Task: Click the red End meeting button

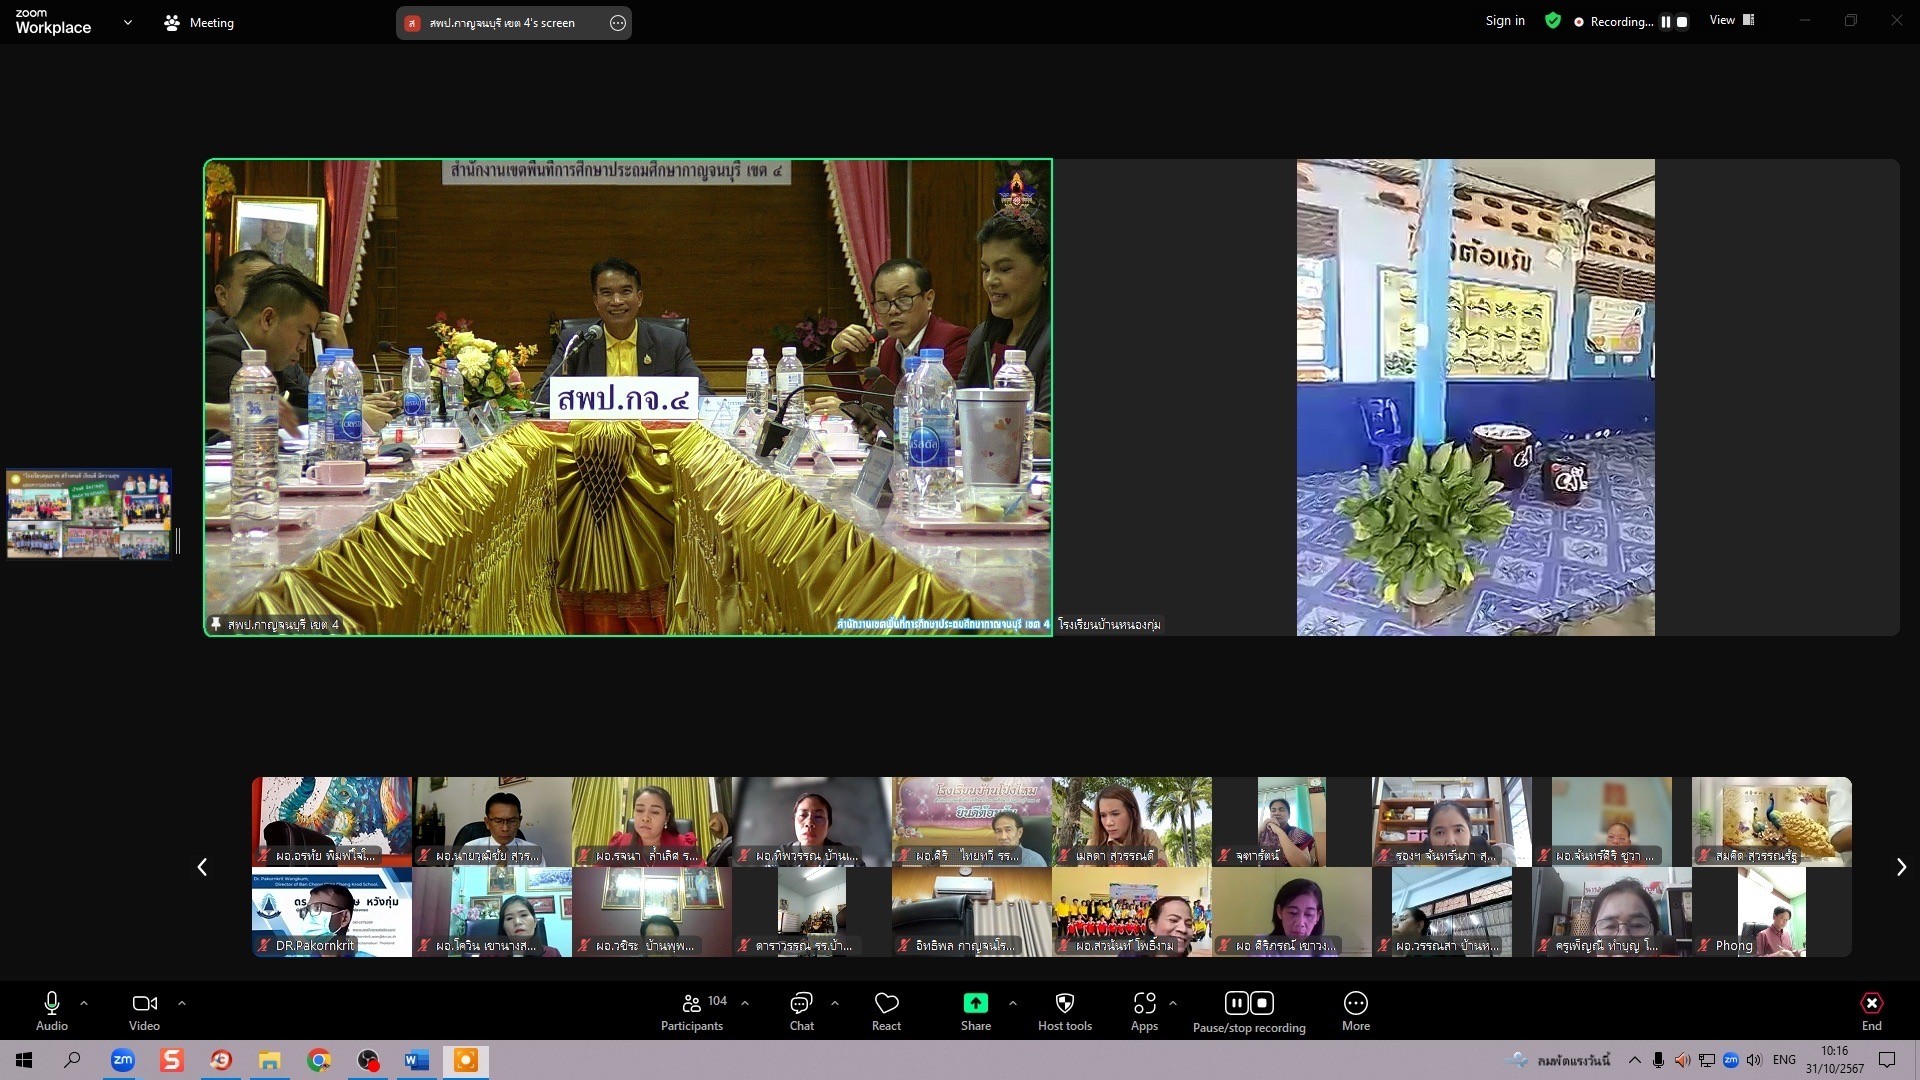Action: 1872,1011
